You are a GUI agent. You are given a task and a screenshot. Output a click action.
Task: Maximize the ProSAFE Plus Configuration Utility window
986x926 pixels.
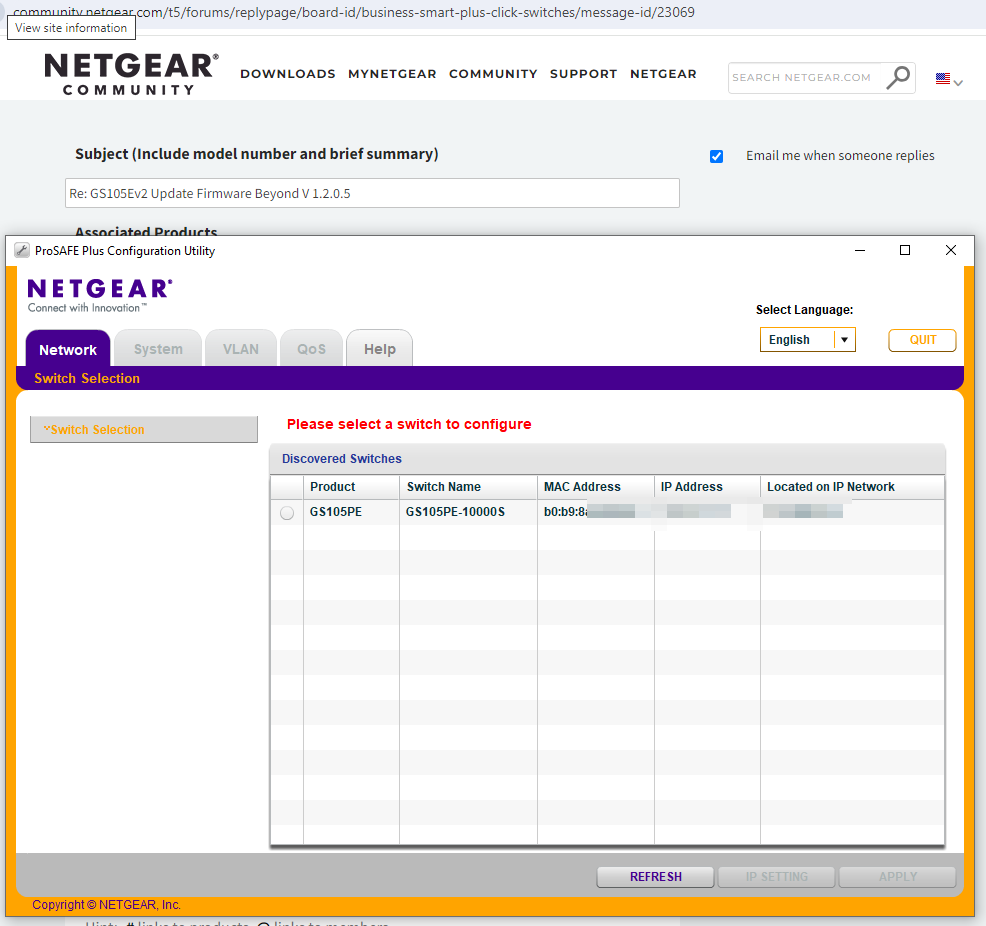[x=905, y=251]
